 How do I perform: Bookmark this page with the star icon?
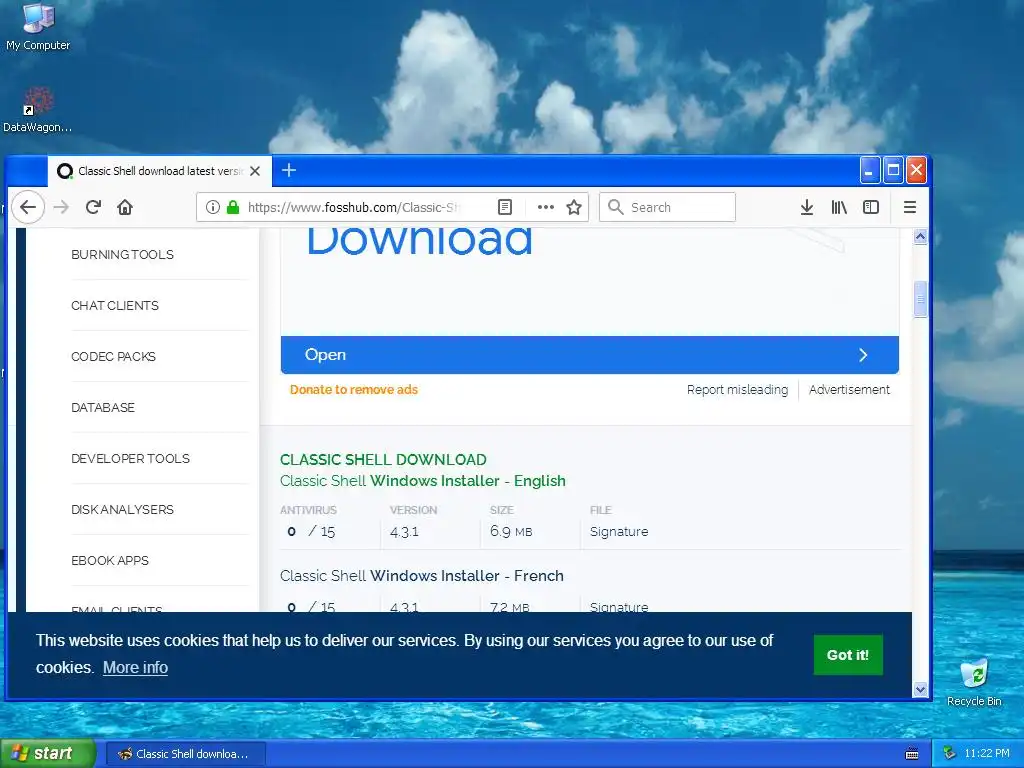(x=574, y=207)
